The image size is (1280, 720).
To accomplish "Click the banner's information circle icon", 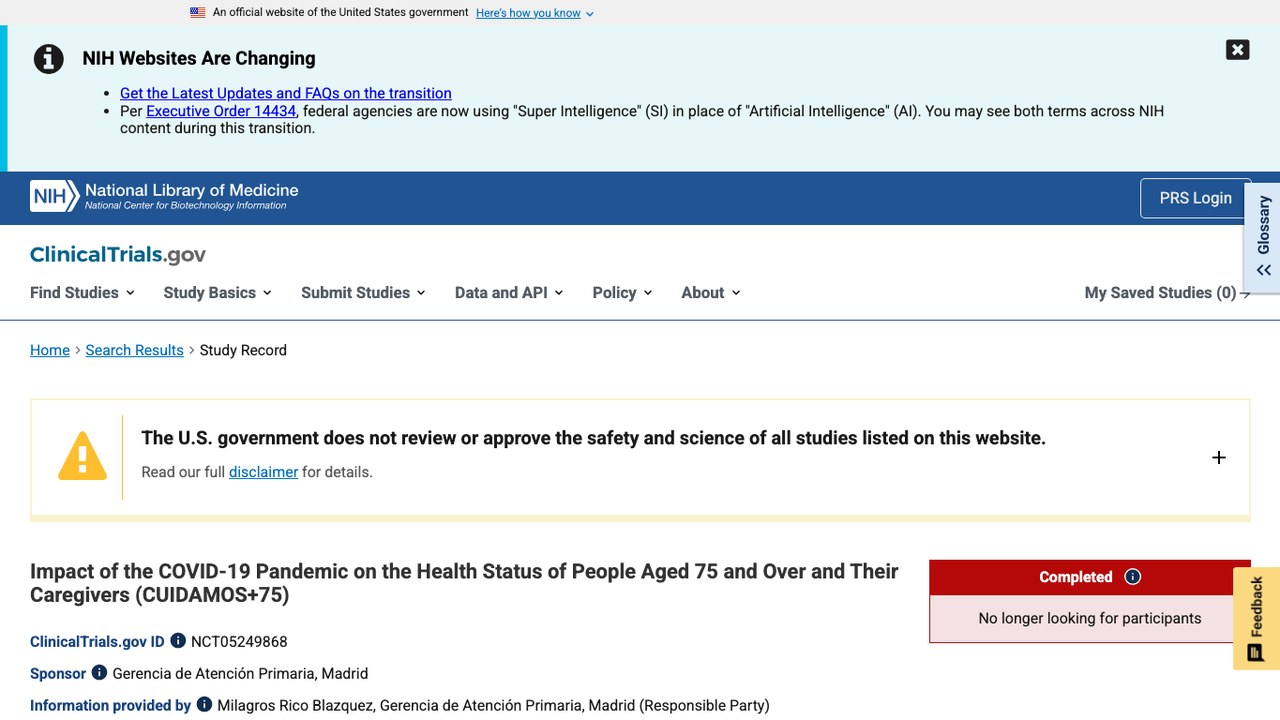I will 49,59.
